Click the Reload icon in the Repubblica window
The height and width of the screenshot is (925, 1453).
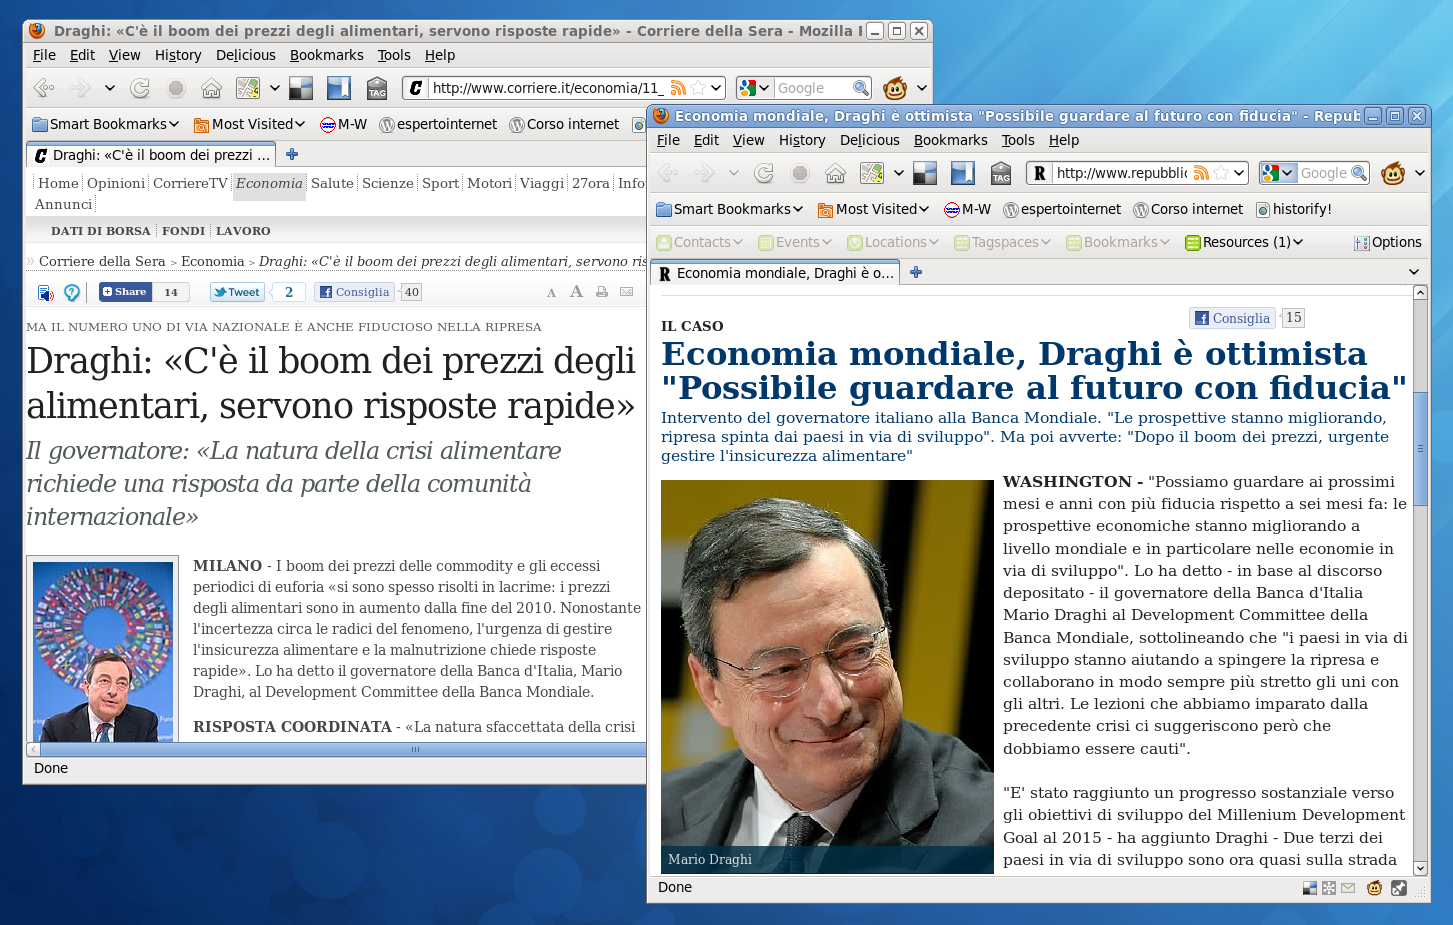764,173
